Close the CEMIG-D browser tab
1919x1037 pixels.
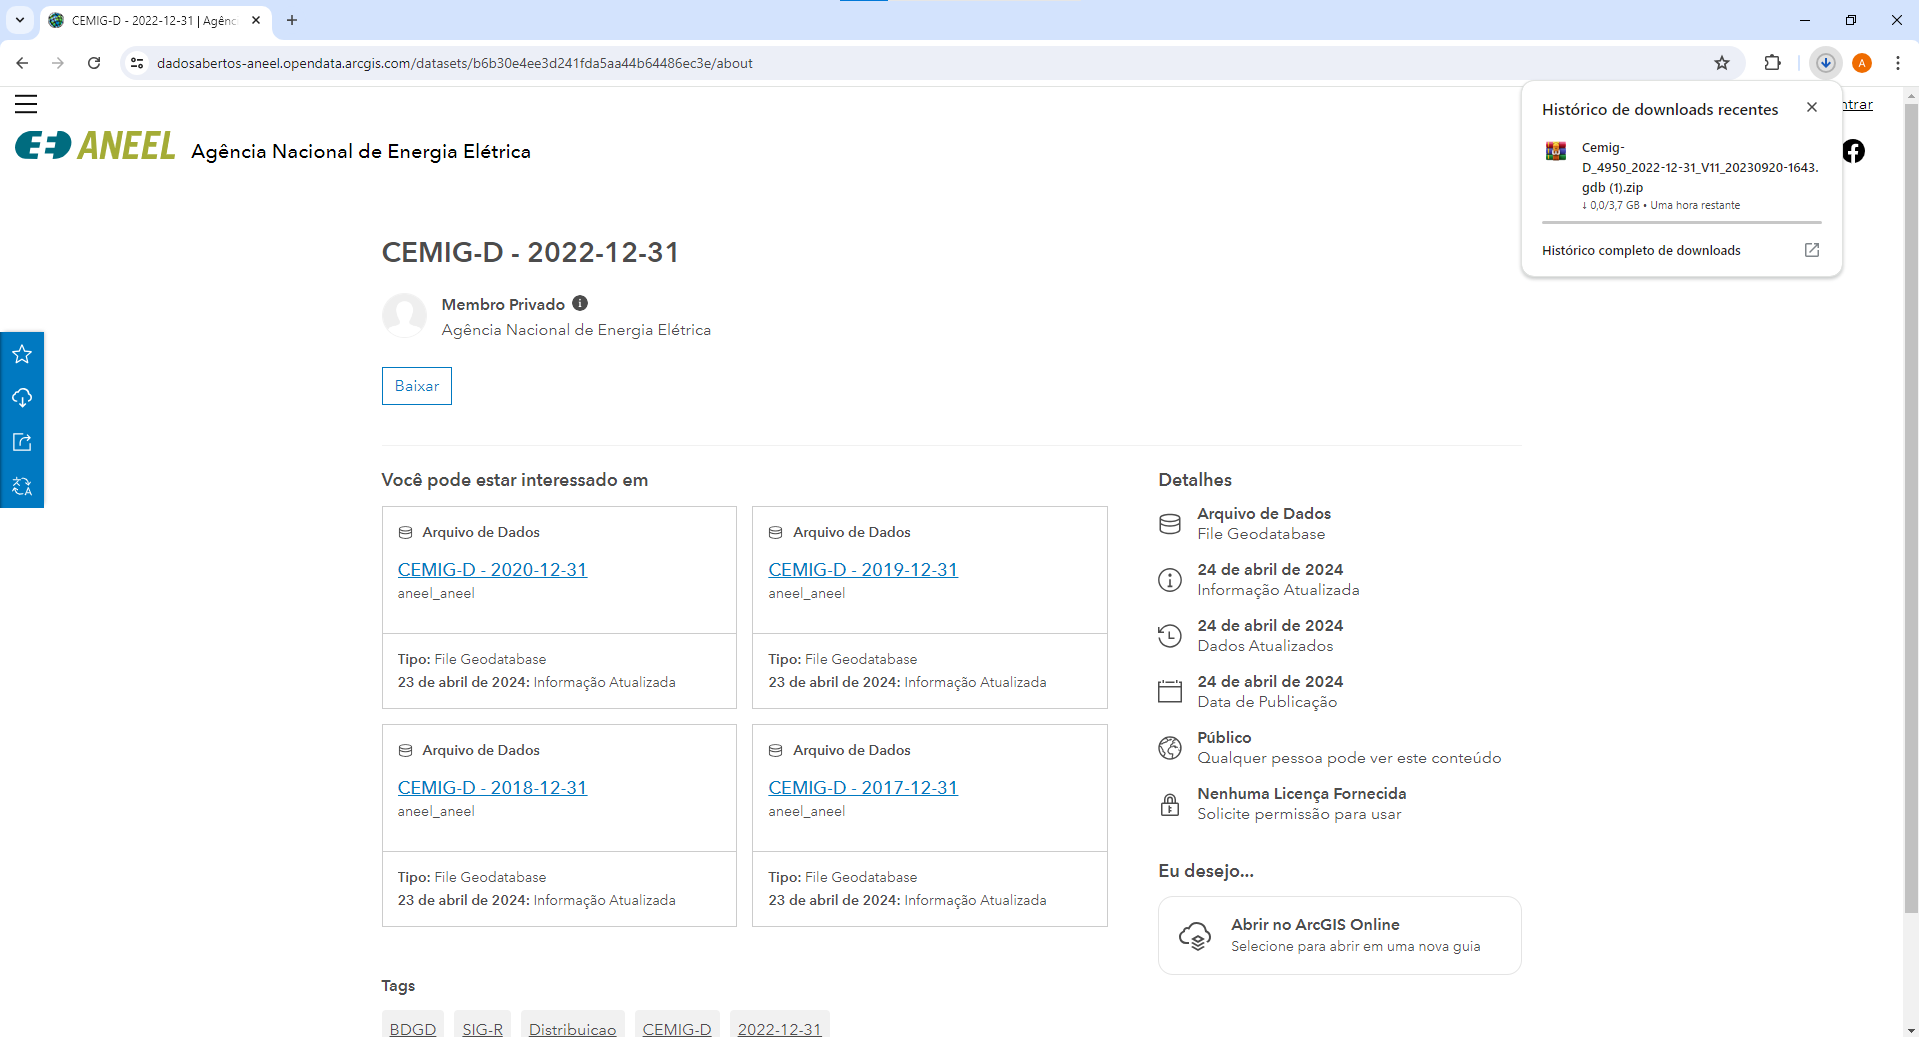[256, 20]
